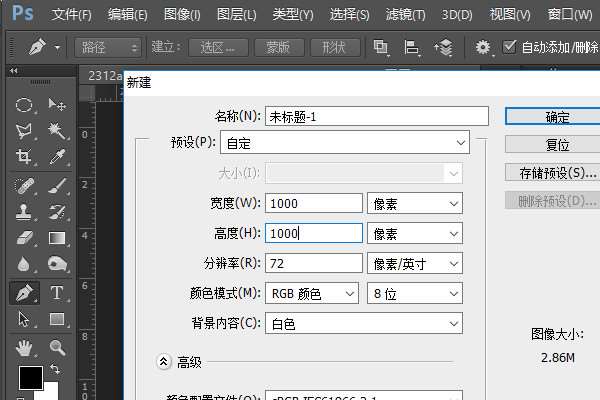Select the Brush tool
This screenshot has width=600, height=400.
[x=57, y=186]
